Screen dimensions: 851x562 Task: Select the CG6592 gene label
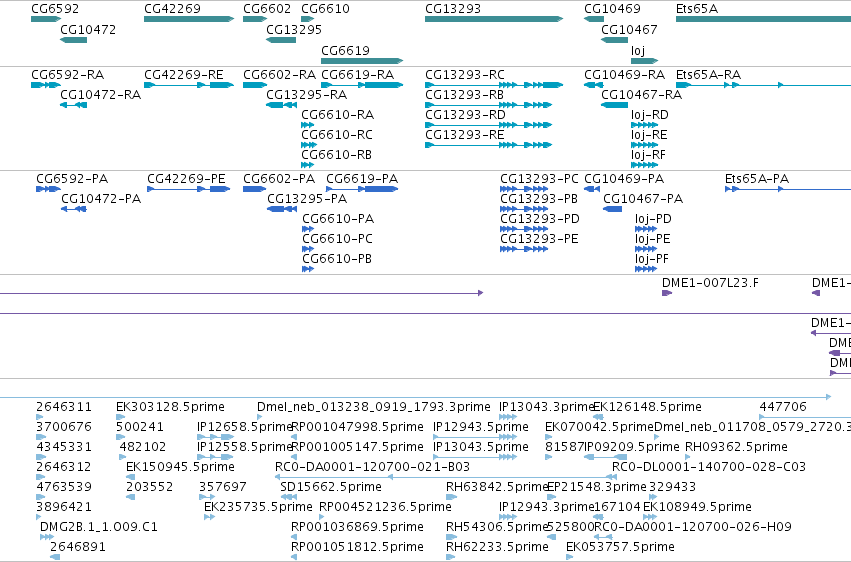click(55, 9)
